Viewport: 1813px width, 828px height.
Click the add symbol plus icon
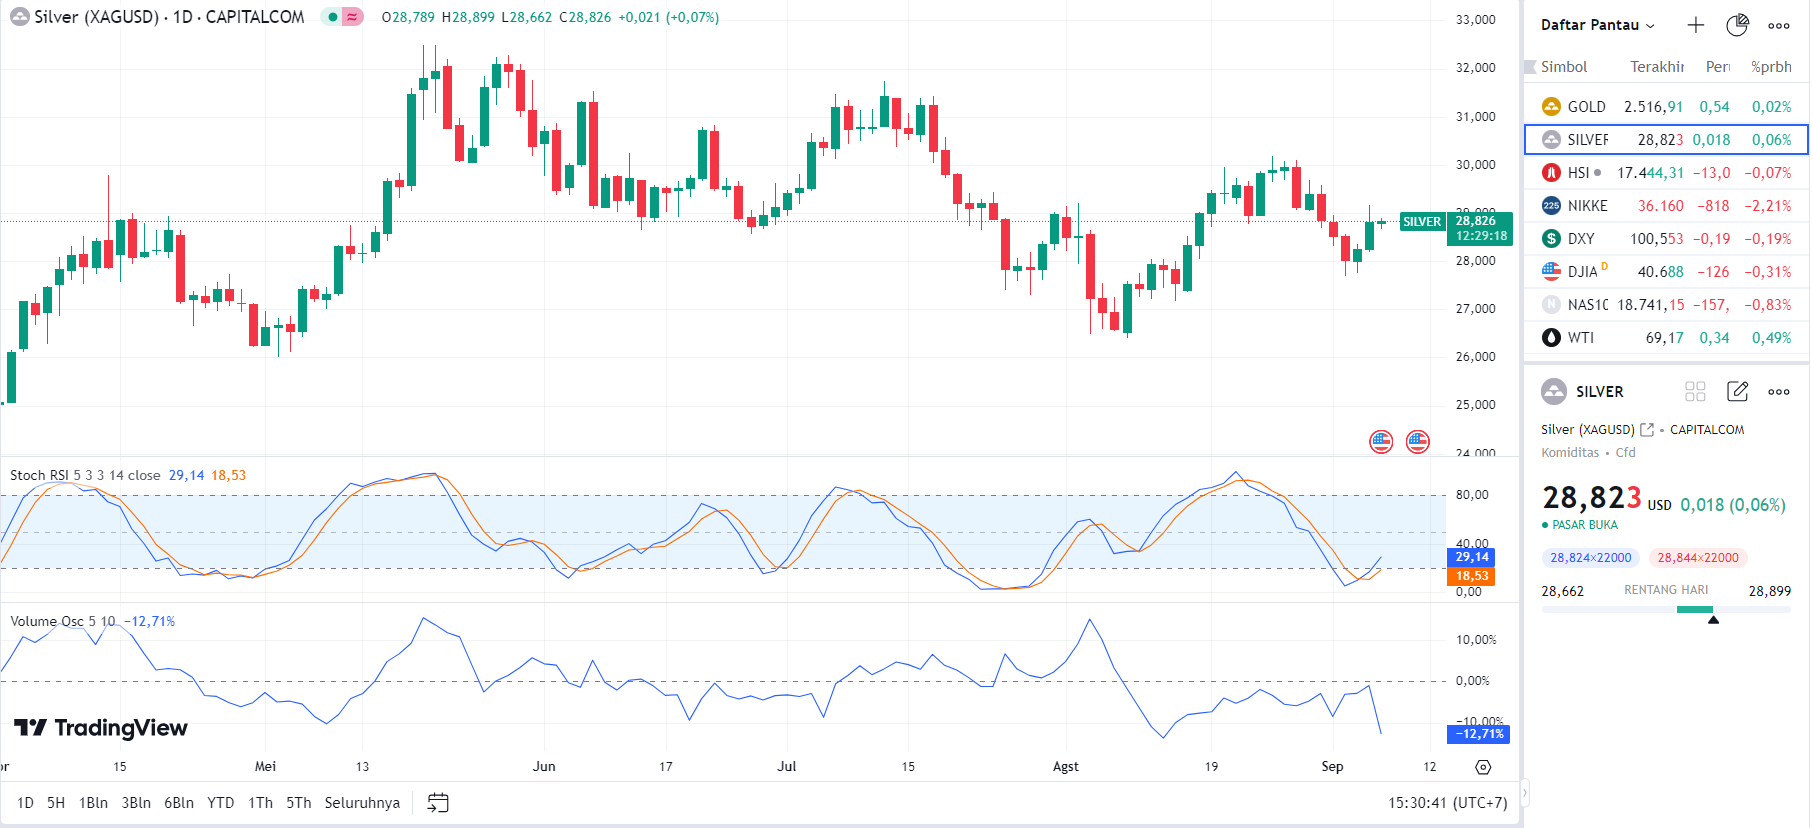[1695, 25]
